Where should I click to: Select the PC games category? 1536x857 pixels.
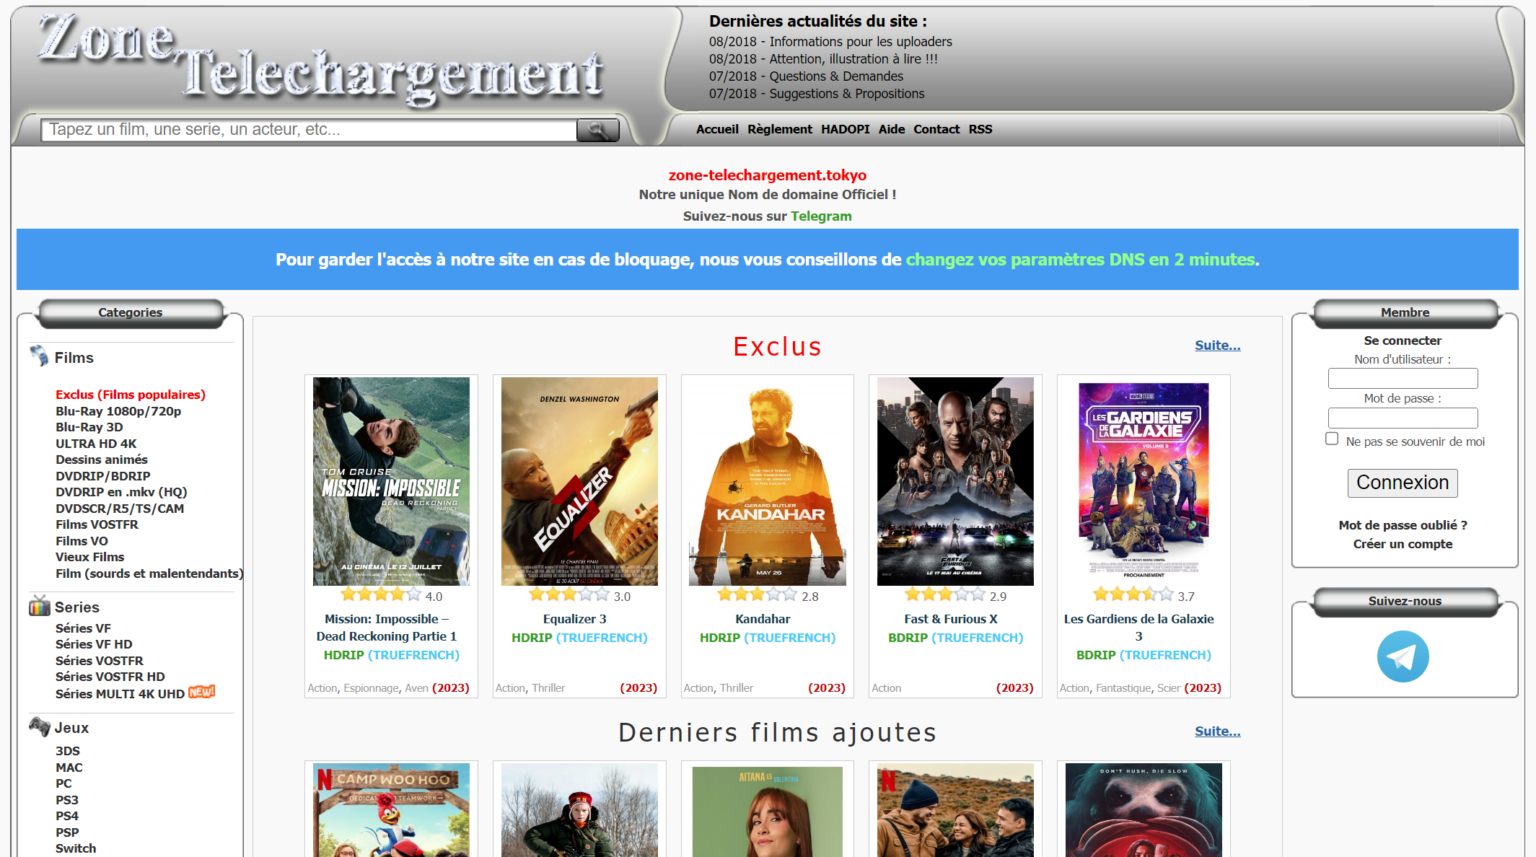(64, 784)
